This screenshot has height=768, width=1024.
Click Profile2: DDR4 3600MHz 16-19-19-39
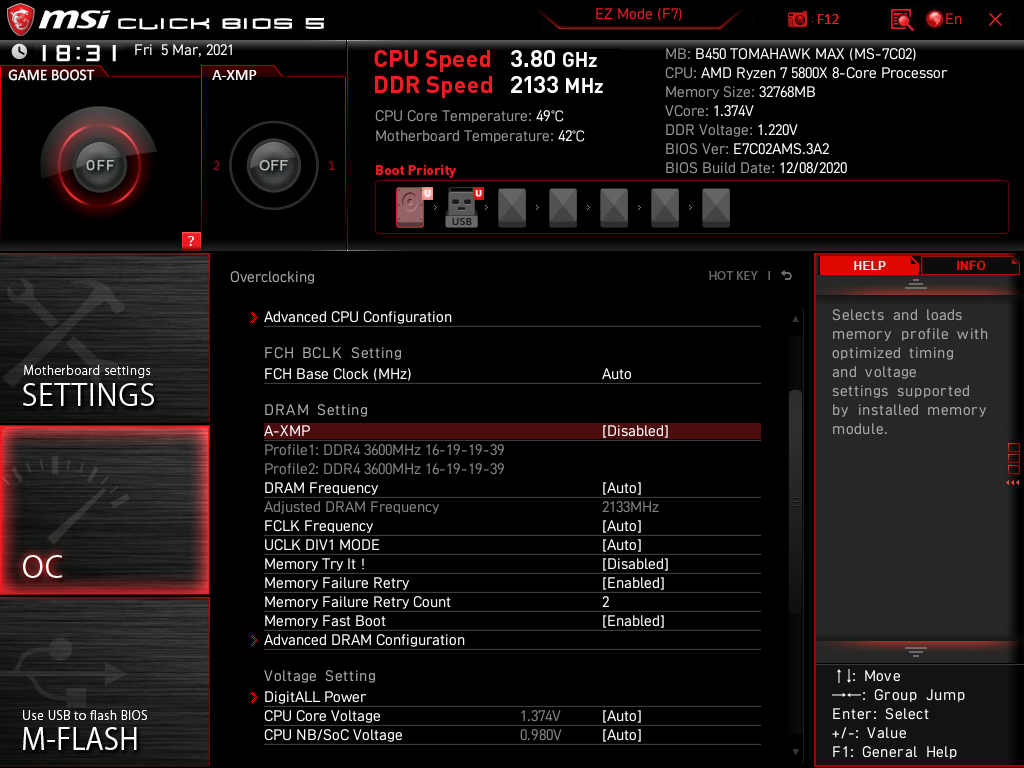pyautogui.click(x=384, y=469)
